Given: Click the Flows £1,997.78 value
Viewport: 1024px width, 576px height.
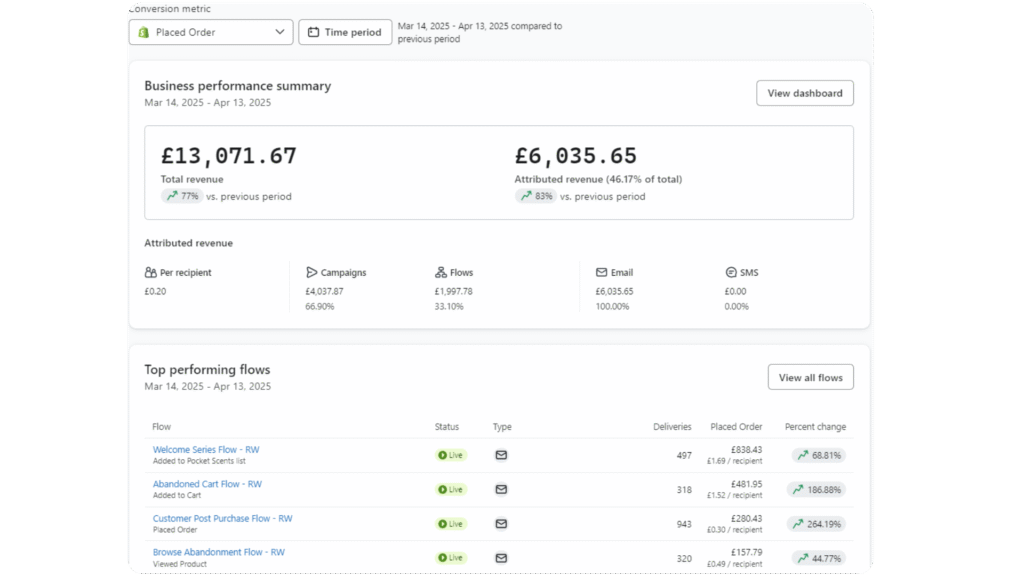Looking at the screenshot, I should (x=453, y=291).
